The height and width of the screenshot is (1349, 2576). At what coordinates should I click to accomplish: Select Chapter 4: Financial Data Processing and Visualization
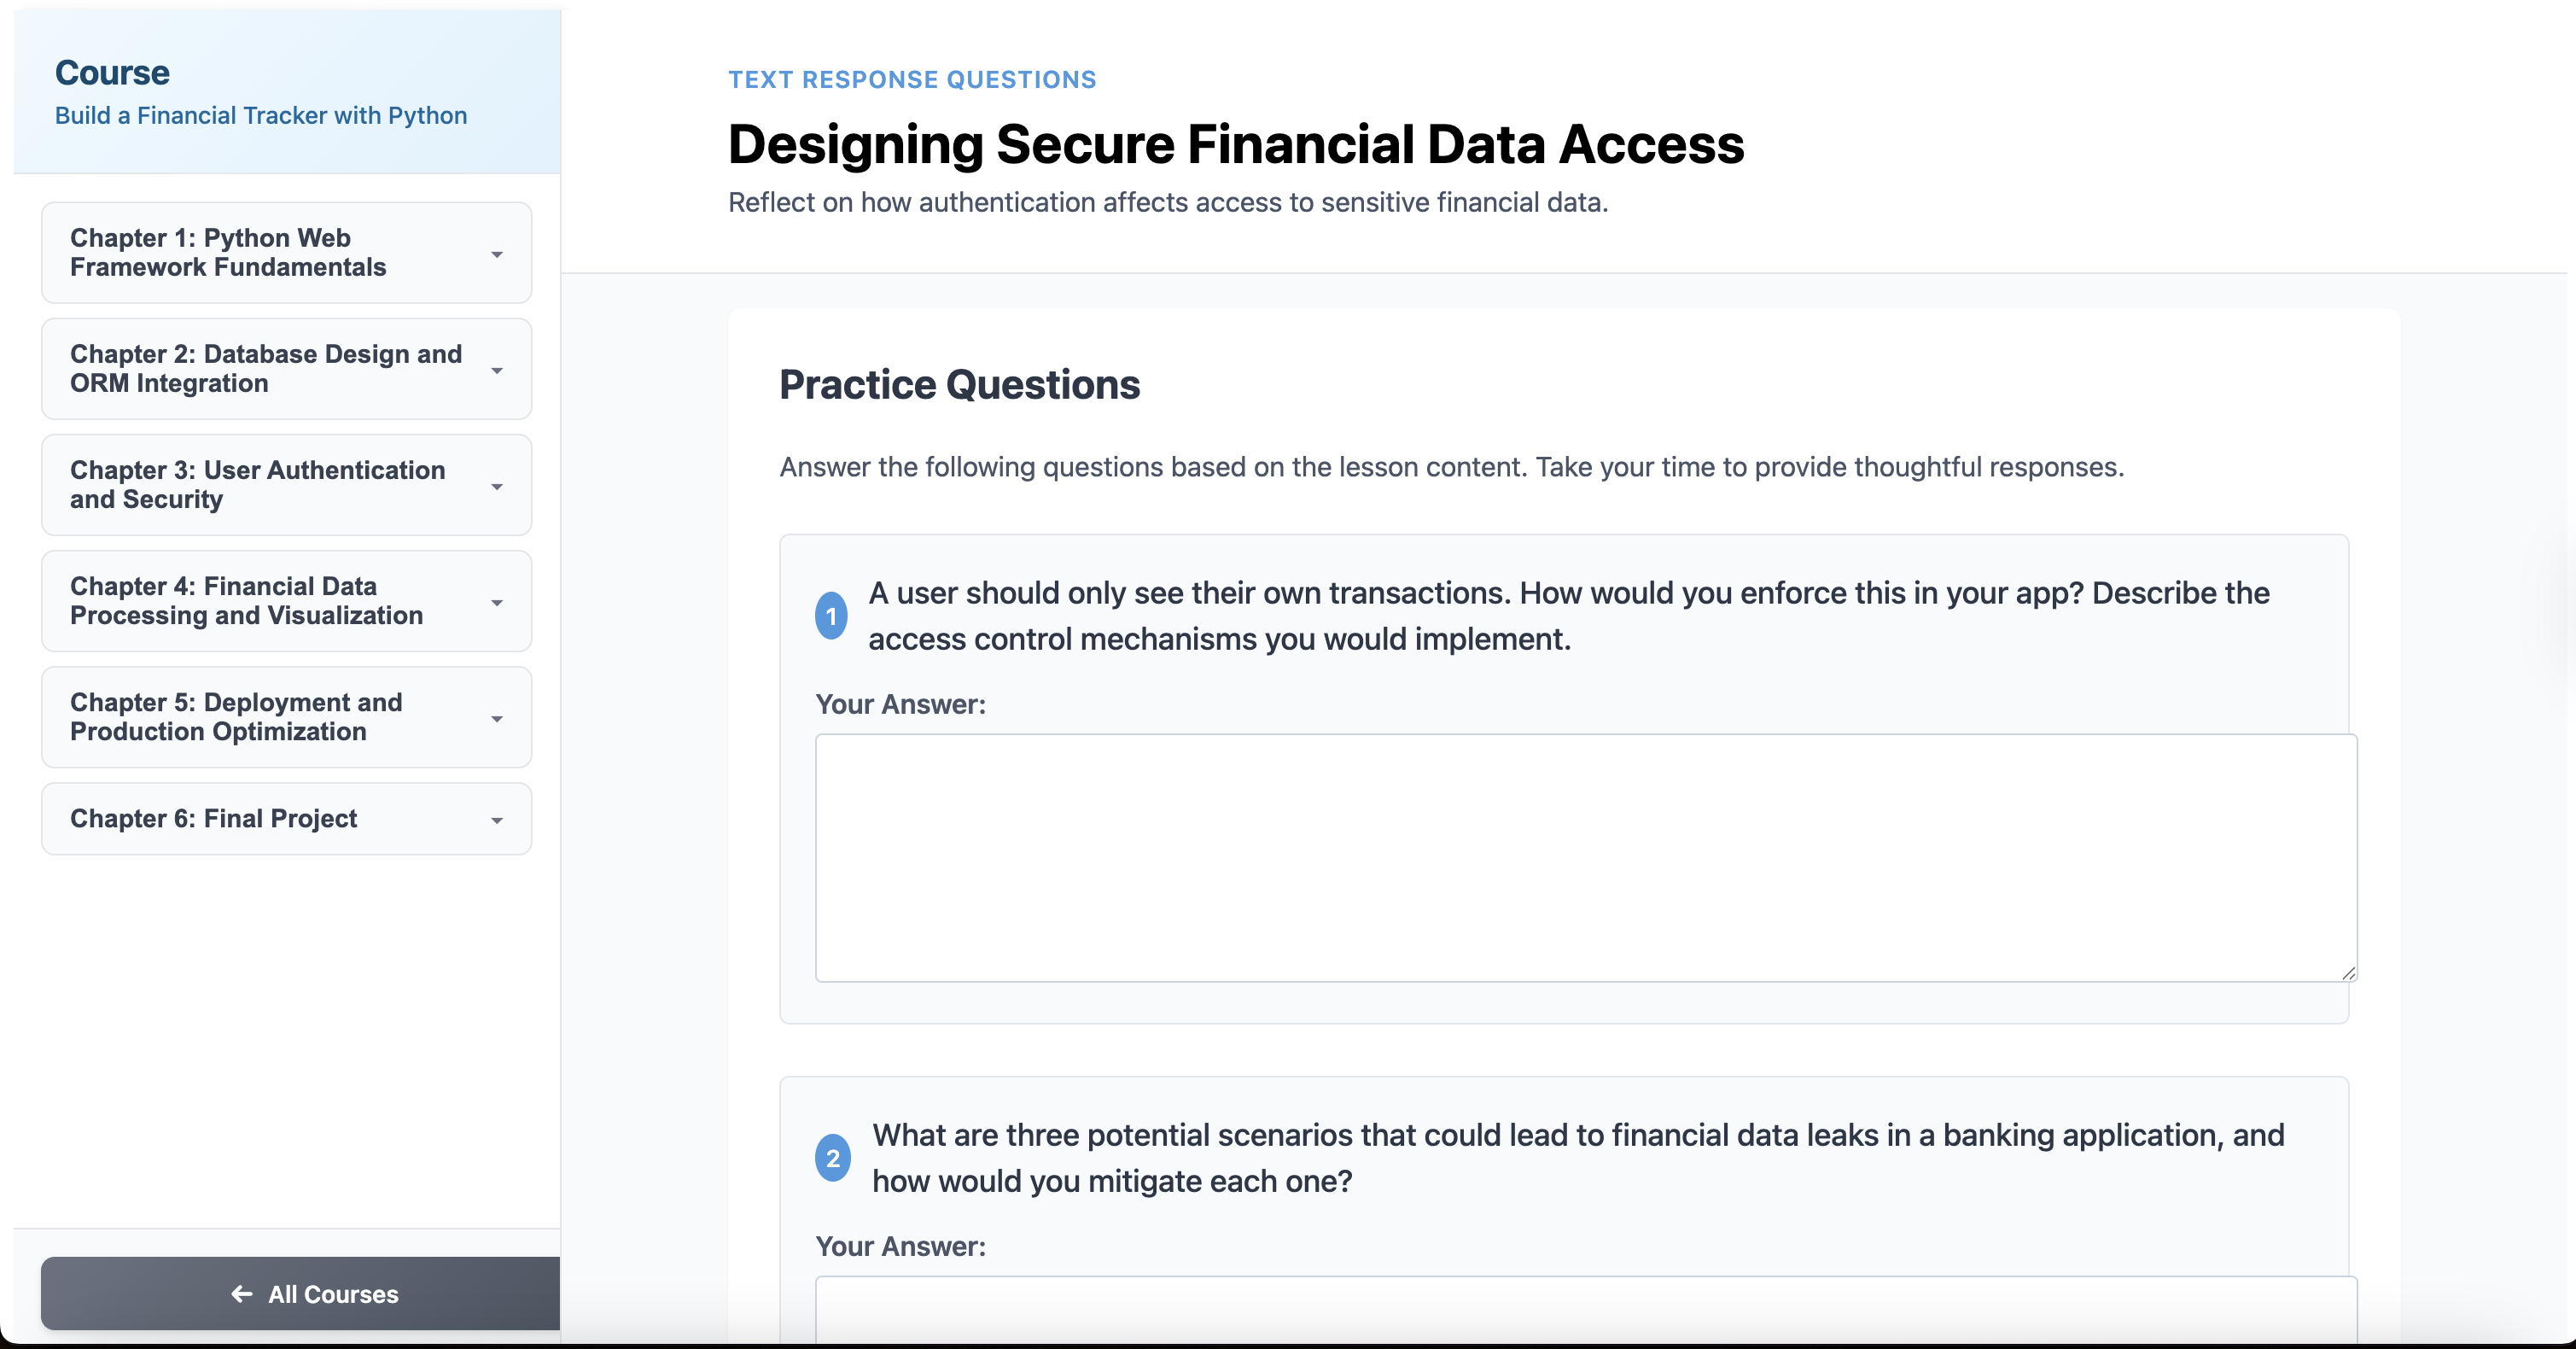tap(246, 600)
